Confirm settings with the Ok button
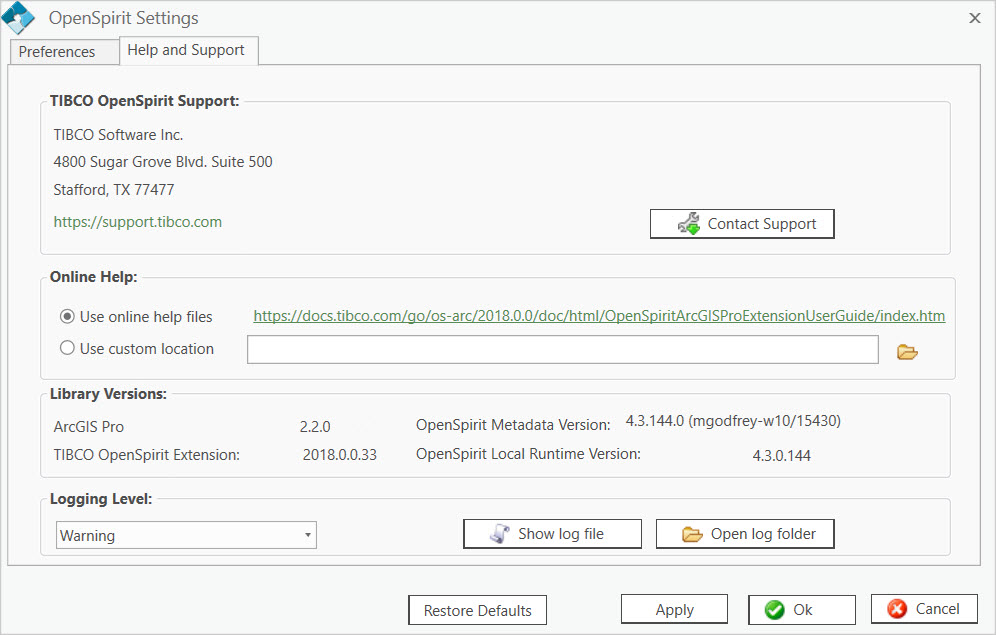 pos(802,610)
